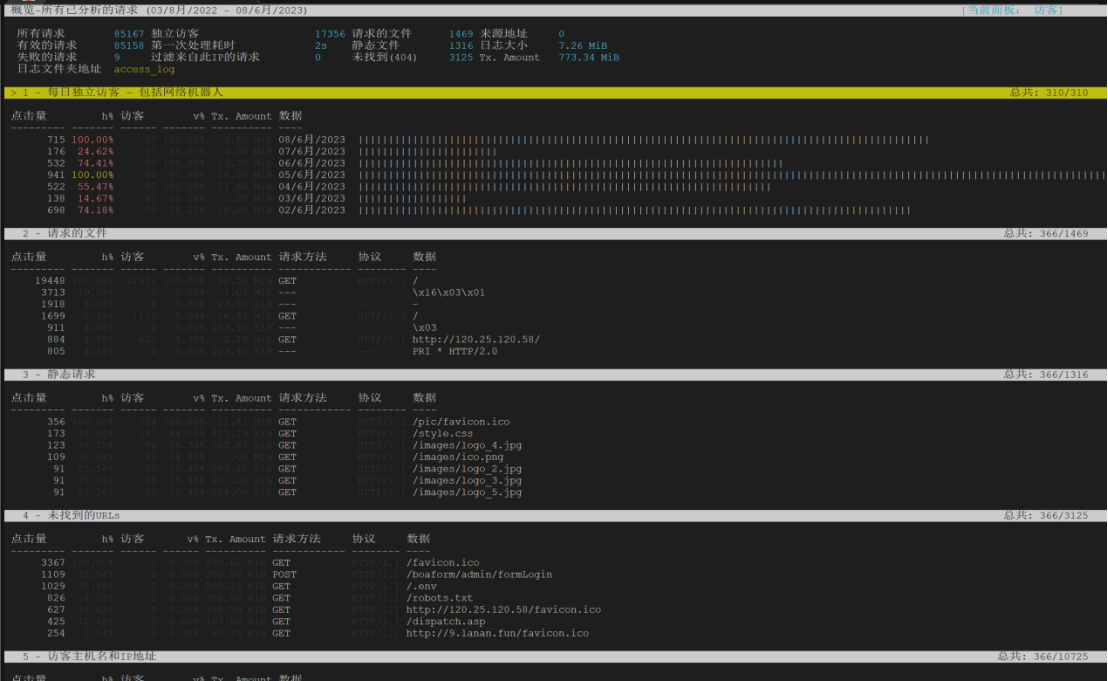Select the /images/logo_4.jpg static request
Viewport: 1108px width, 681px height.
click(285, 446)
